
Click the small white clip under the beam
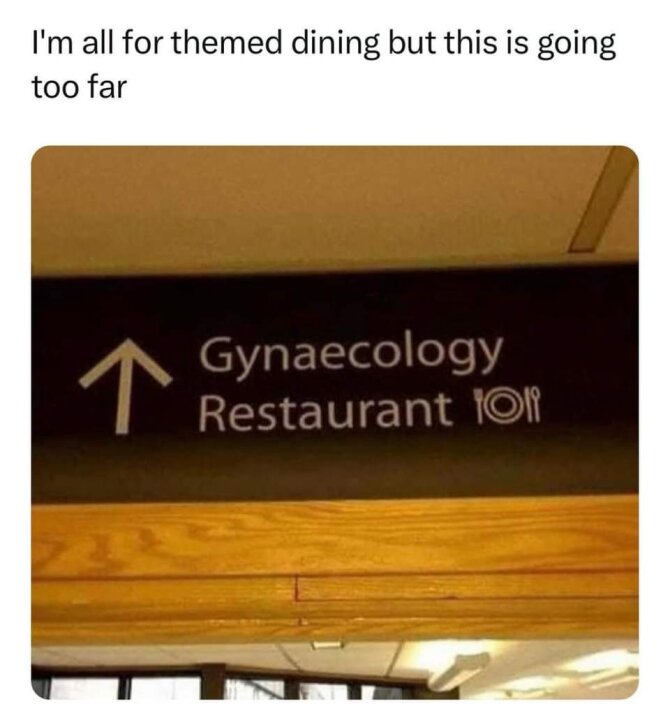pos(327,645)
